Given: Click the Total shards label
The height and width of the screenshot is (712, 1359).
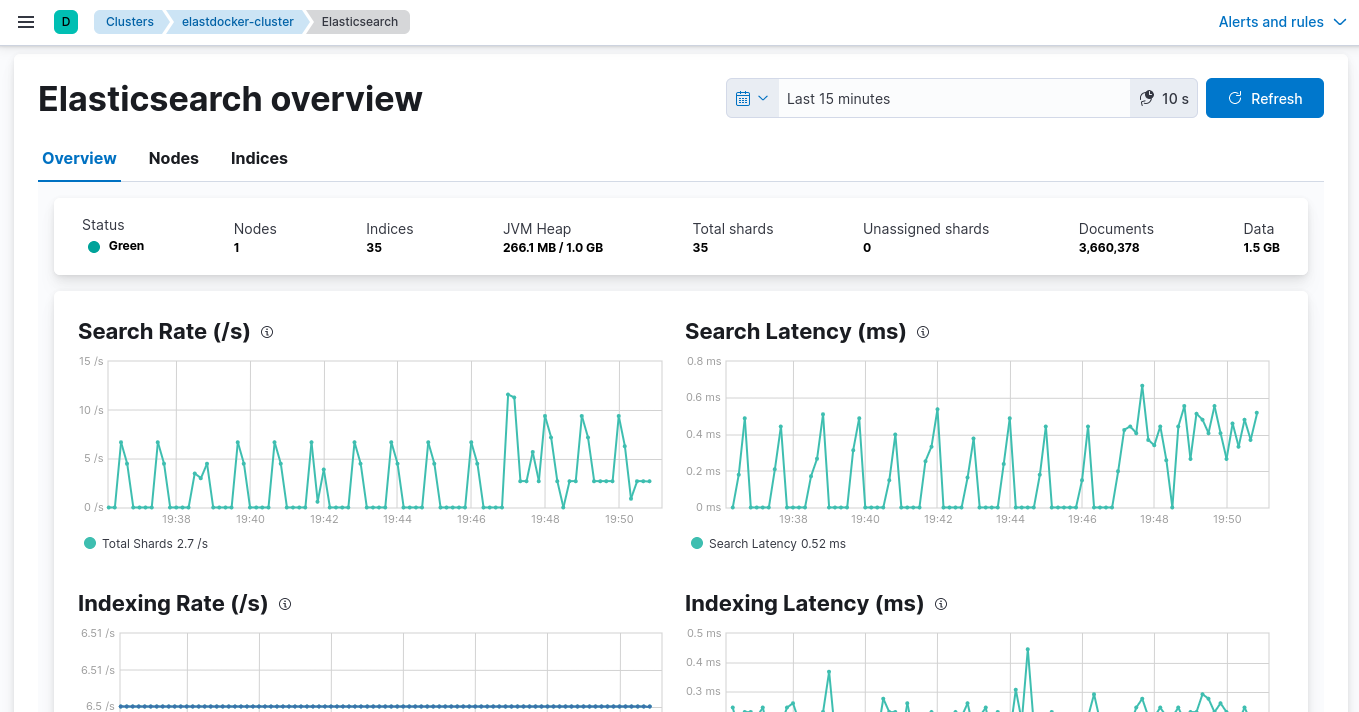Looking at the screenshot, I should click(733, 229).
